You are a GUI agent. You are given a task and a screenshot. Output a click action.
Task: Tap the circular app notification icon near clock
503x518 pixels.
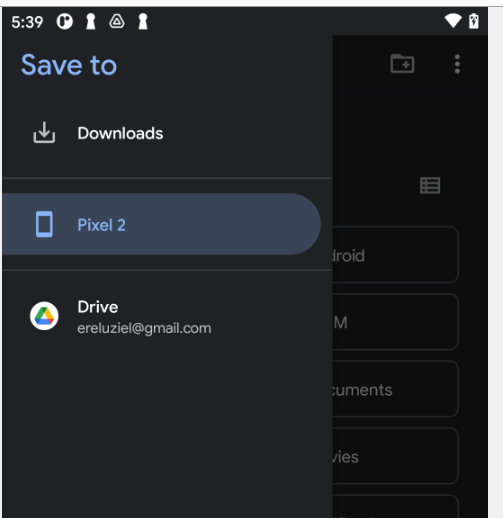coord(64,22)
